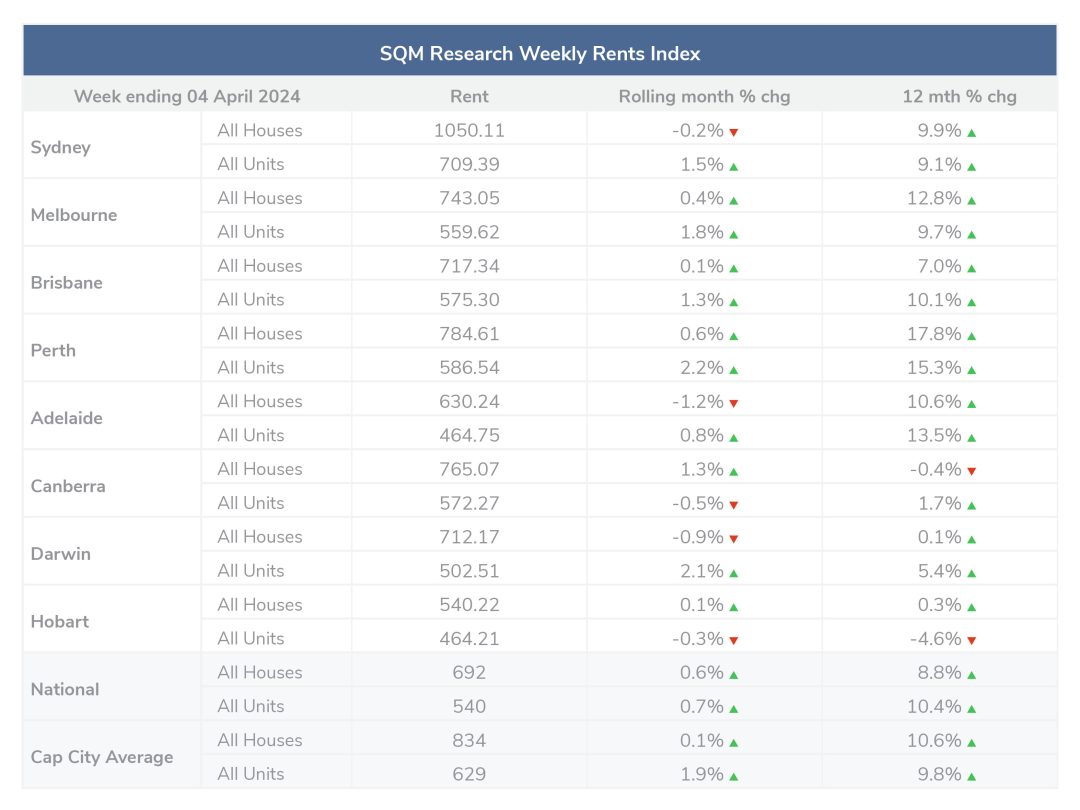Click Perth units 12 month 15.3%
The height and width of the screenshot is (810, 1080).
[x=934, y=367]
